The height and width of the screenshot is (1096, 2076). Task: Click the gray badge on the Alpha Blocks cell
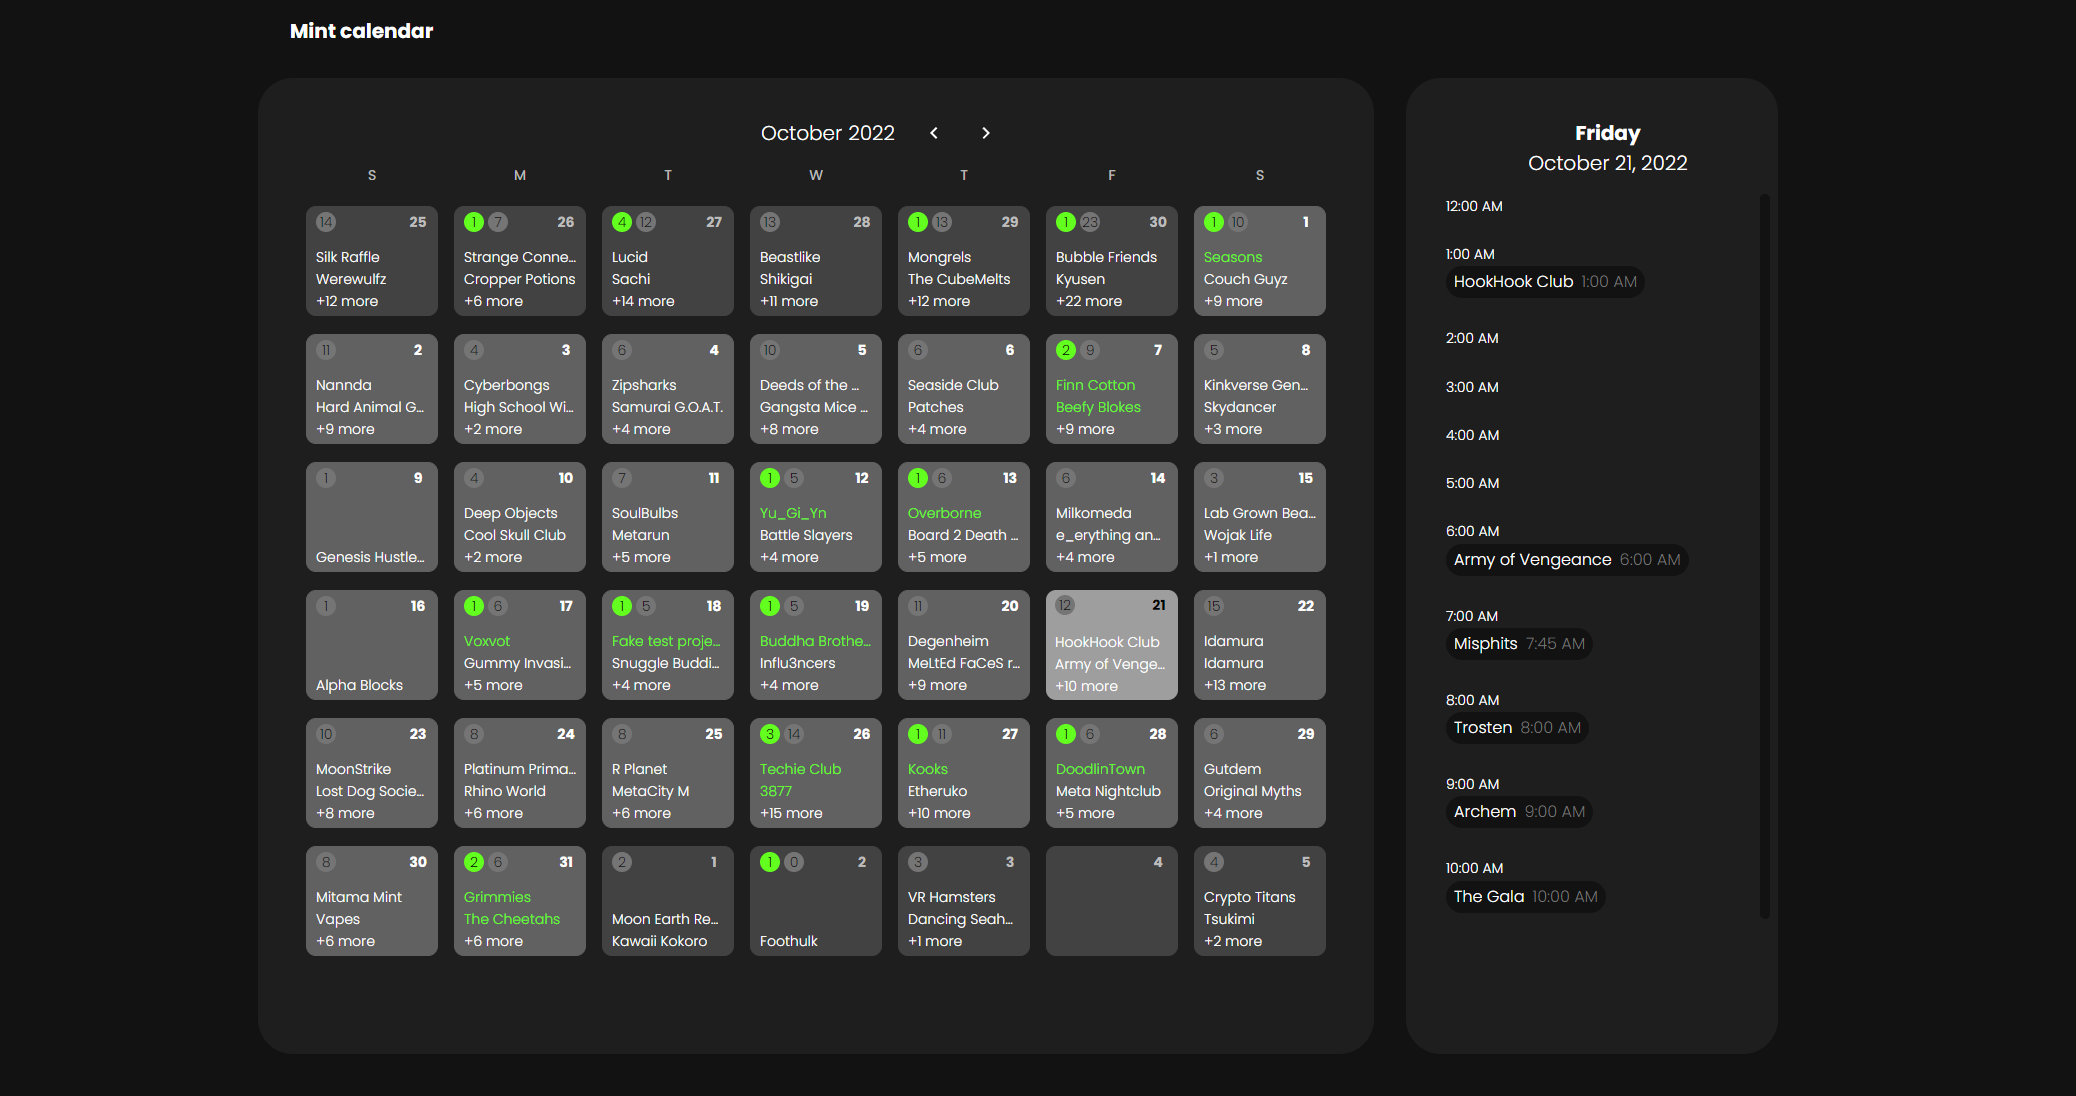click(x=325, y=606)
